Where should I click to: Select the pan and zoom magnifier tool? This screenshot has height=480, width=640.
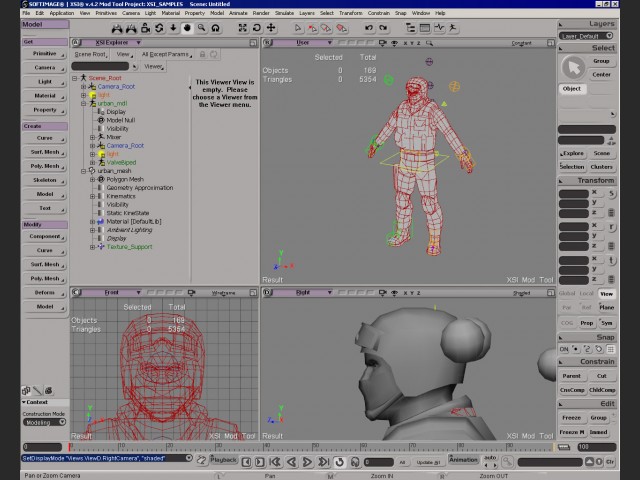point(201,28)
